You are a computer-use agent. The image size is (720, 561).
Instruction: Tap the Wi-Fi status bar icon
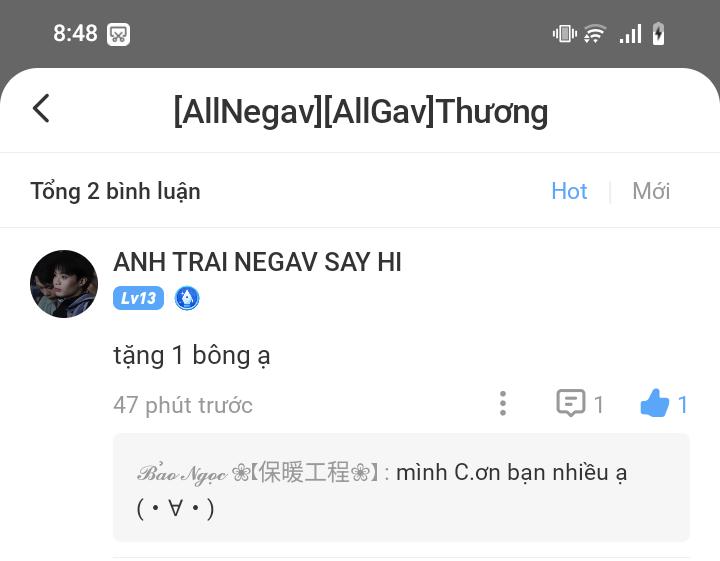click(594, 34)
